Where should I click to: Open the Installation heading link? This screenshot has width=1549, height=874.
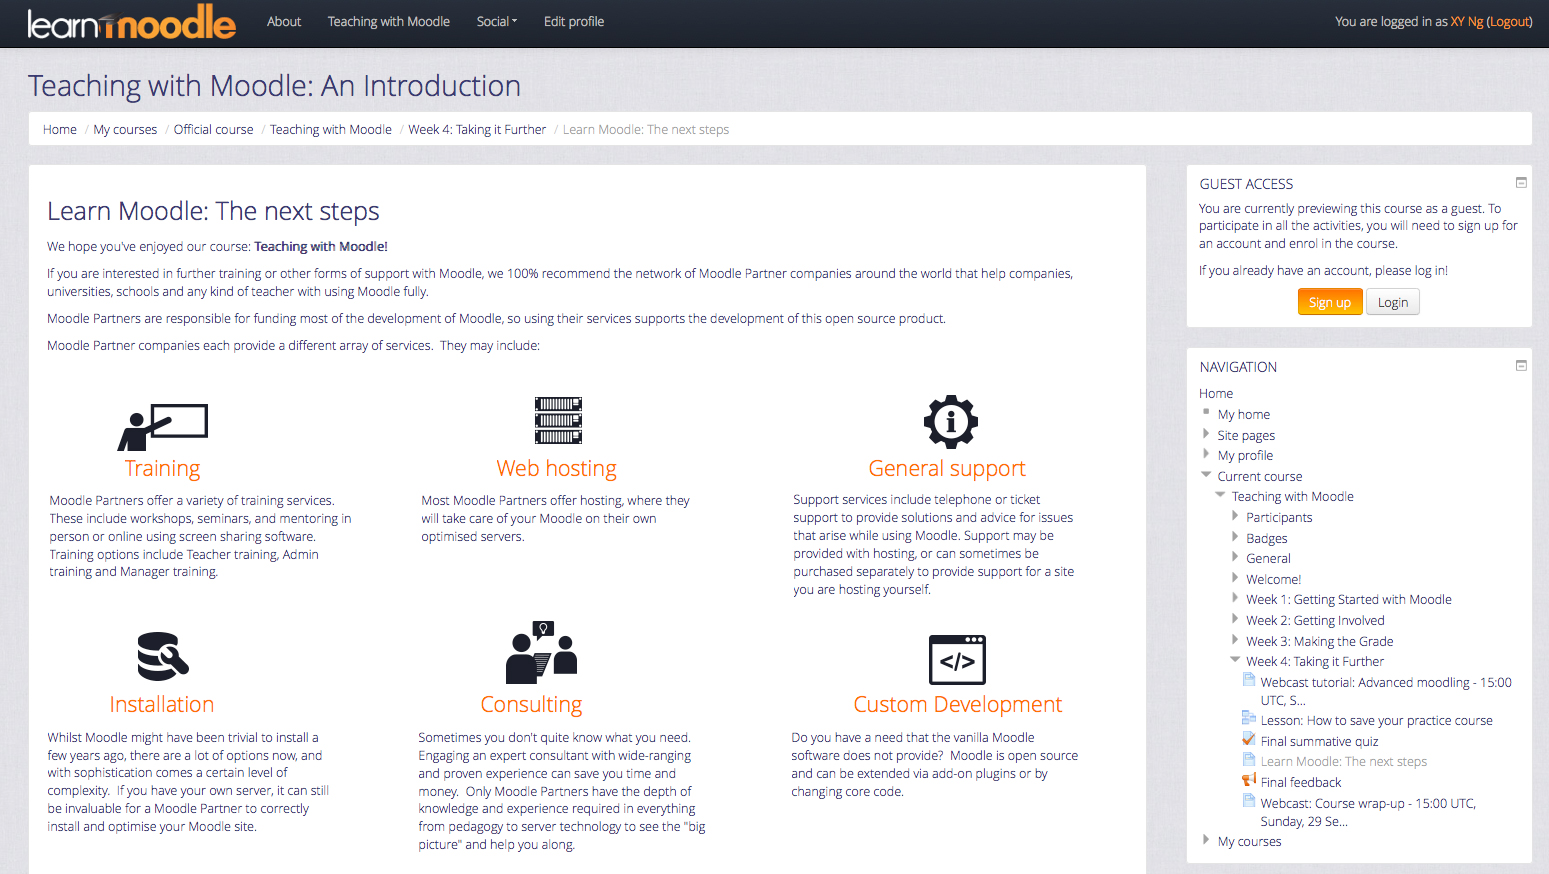[x=162, y=704]
